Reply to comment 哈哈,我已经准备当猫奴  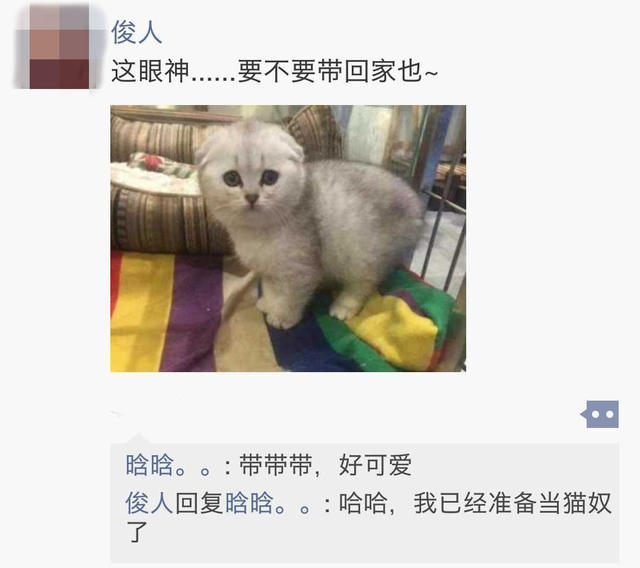(476, 503)
